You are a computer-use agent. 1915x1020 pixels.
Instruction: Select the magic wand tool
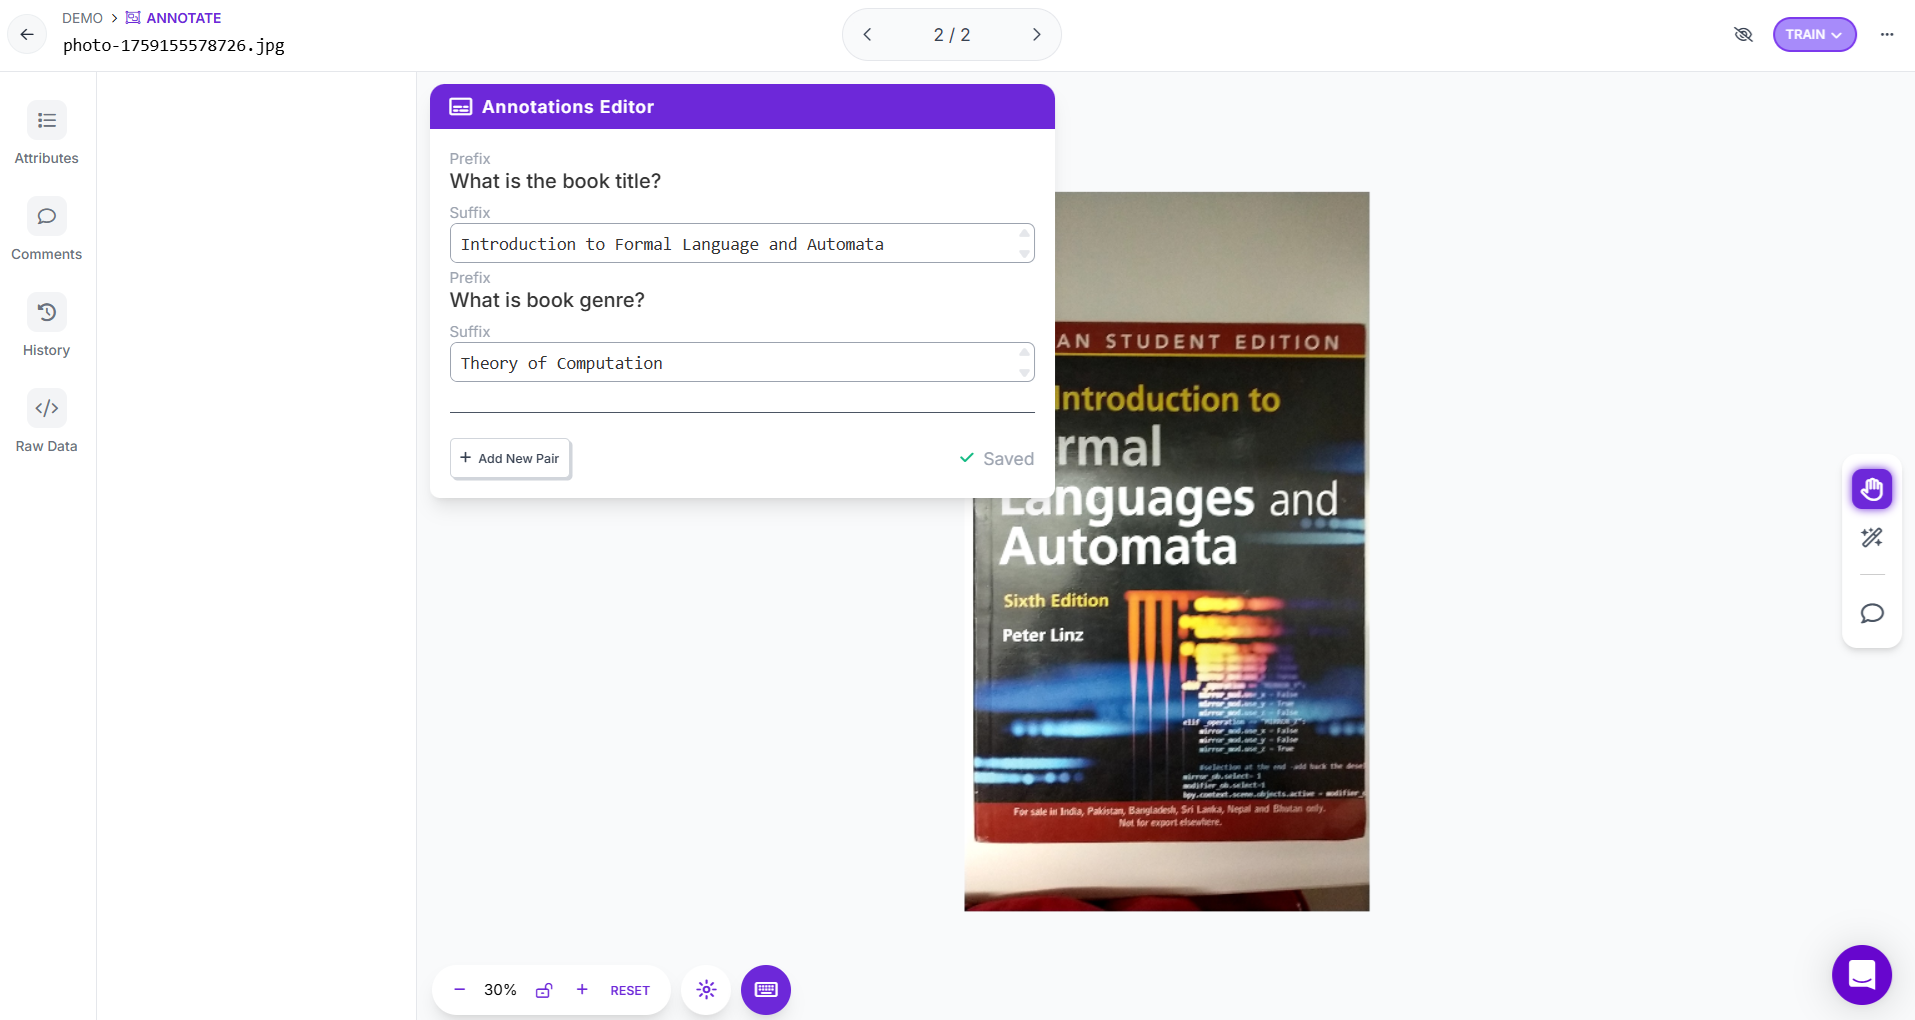tap(1872, 538)
